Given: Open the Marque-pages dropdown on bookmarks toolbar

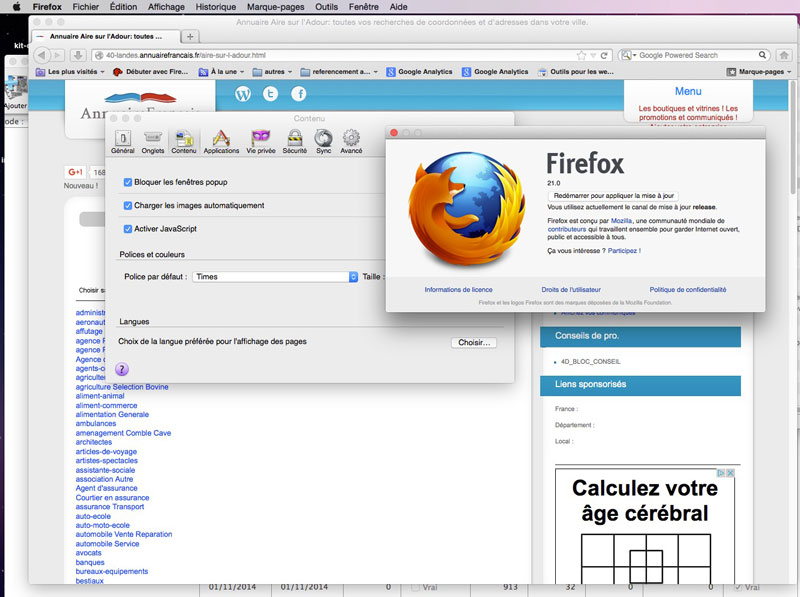Looking at the screenshot, I should pyautogui.click(x=759, y=72).
